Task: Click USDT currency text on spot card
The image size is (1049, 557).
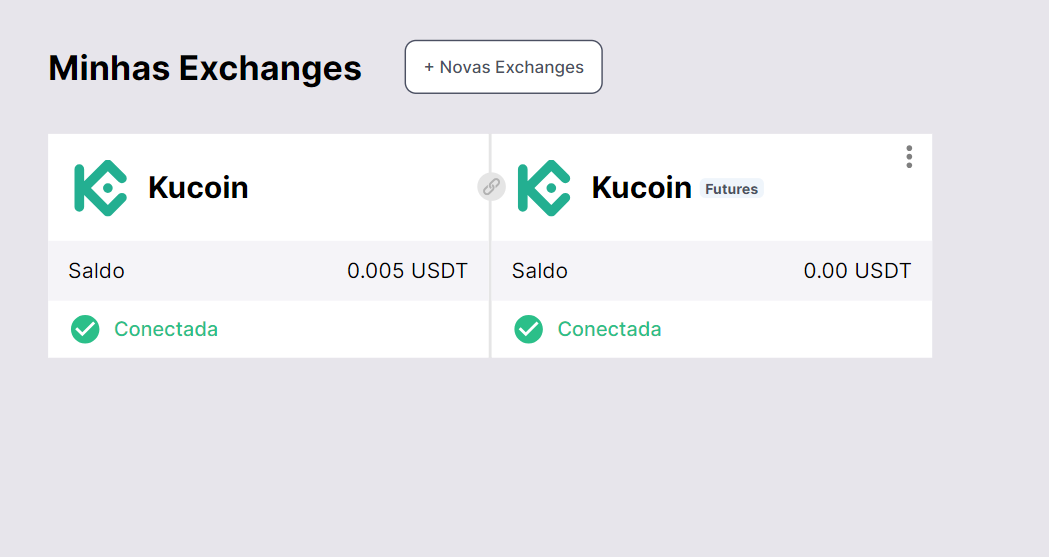Action: click(440, 271)
